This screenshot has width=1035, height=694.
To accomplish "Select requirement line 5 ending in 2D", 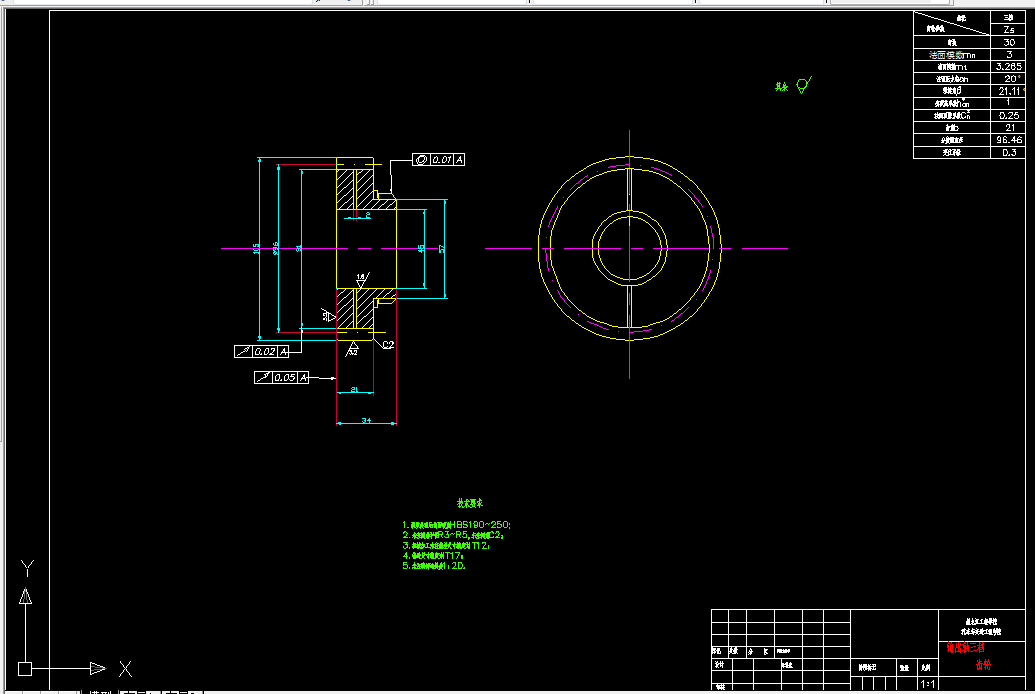I will (x=434, y=566).
